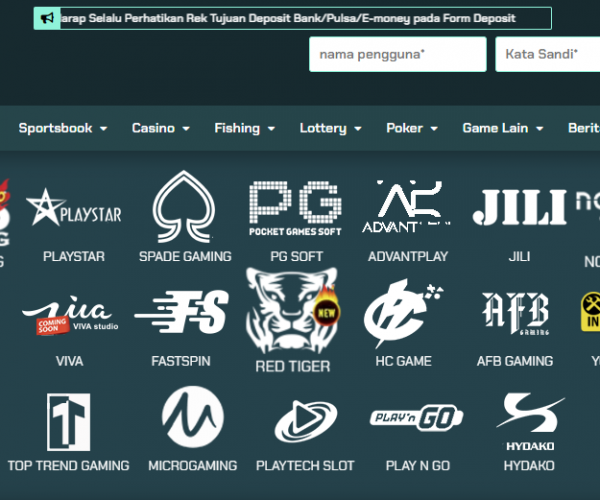Open the Top Trend Gaming logo
The image size is (600, 500).
coord(68,421)
